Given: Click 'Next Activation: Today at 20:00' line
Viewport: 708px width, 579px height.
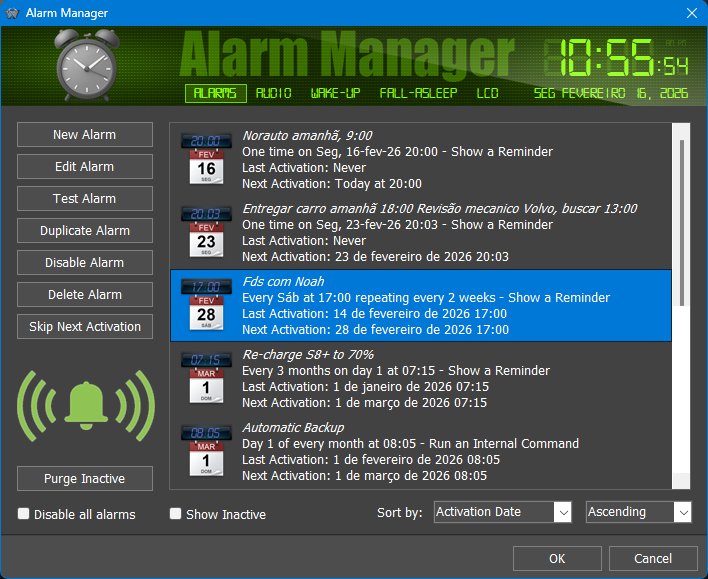Looking at the screenshot, I should point(332,184).
